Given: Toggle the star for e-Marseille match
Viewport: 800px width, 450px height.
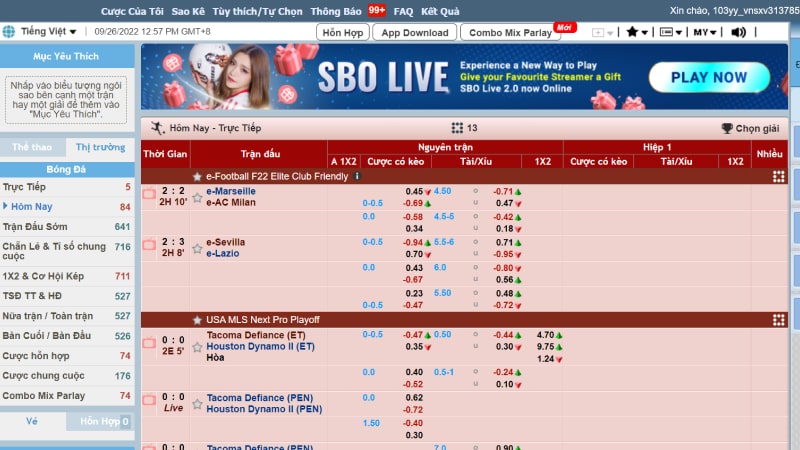Looking at the screenshot, I should [197, 197].
